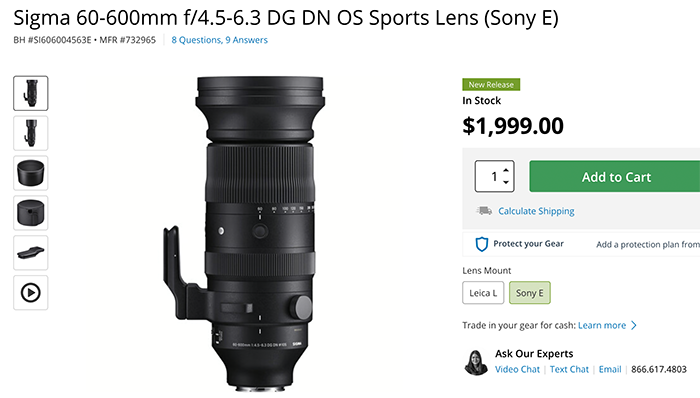Select the Sony E lens mount

(529, 293)
